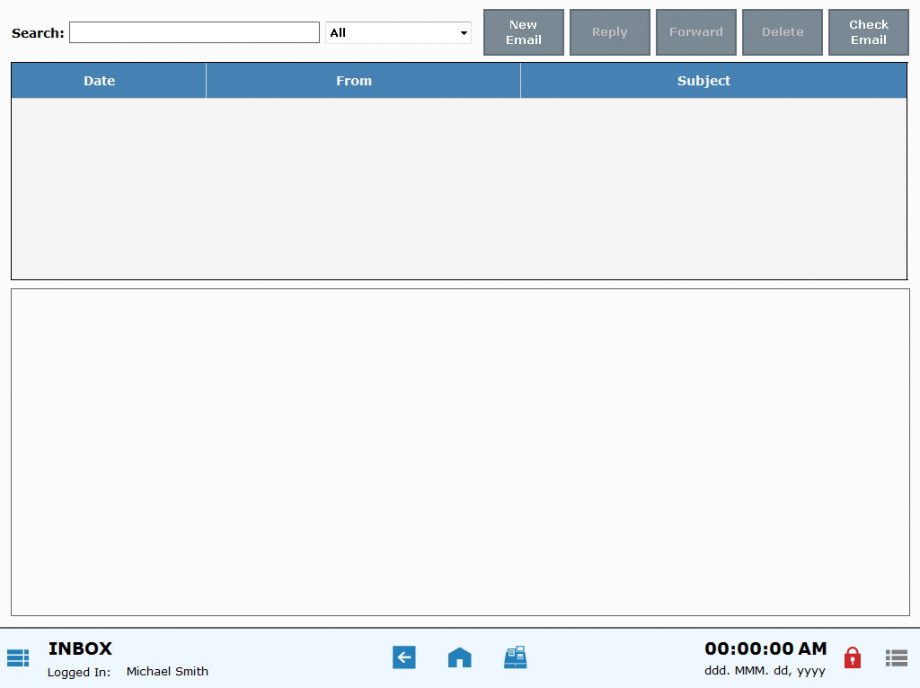Click the Michael Smith logged-in name
Viewport: 920px width, 688px height.
pos(167,671)
